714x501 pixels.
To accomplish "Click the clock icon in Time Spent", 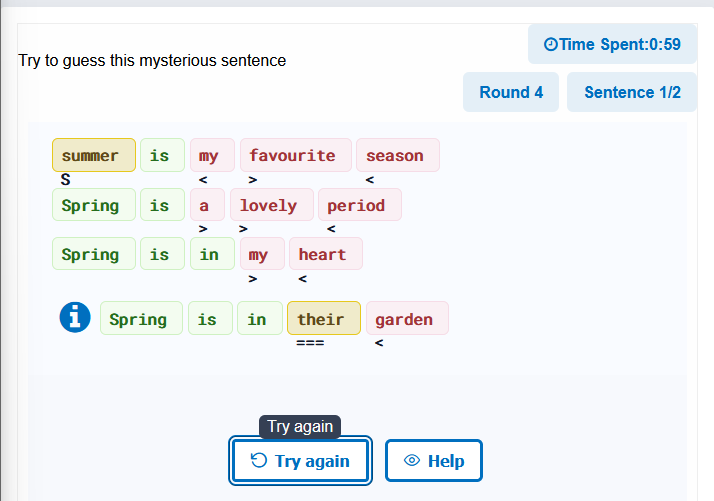I will 551,44.
